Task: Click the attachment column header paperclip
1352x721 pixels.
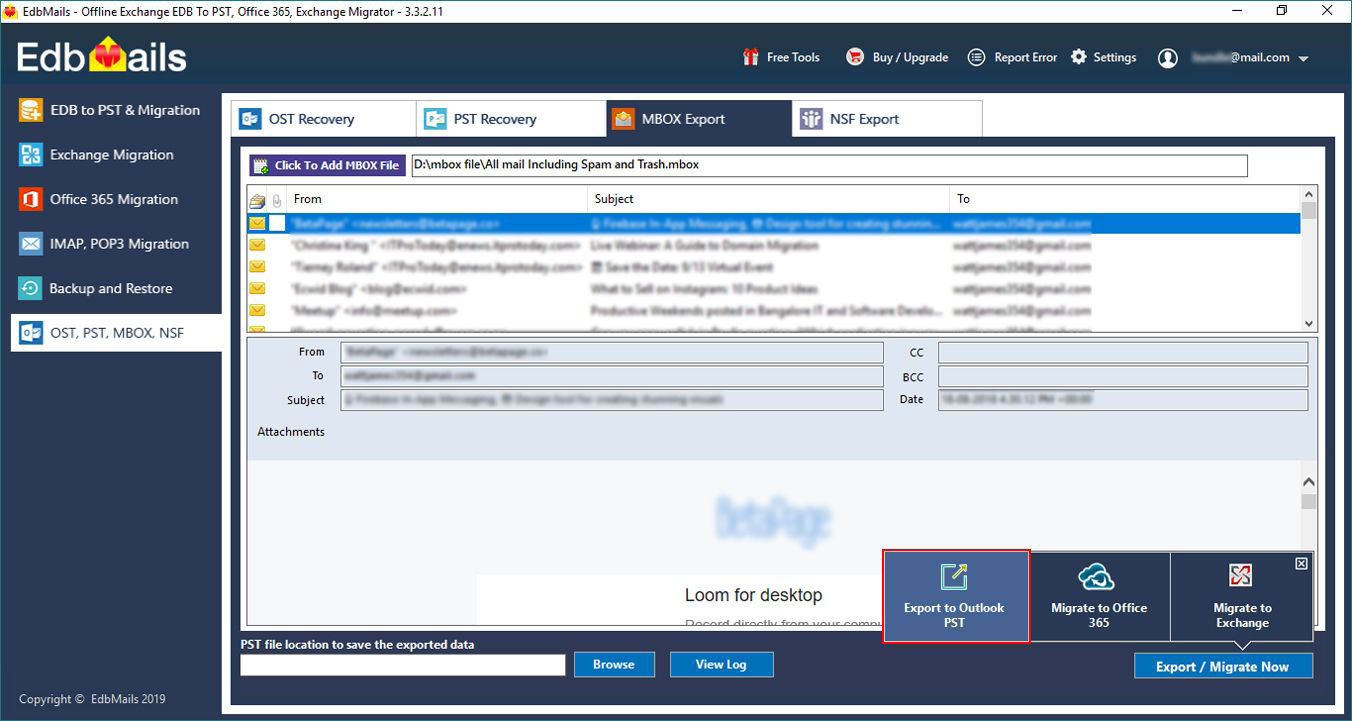Action: 277,200
